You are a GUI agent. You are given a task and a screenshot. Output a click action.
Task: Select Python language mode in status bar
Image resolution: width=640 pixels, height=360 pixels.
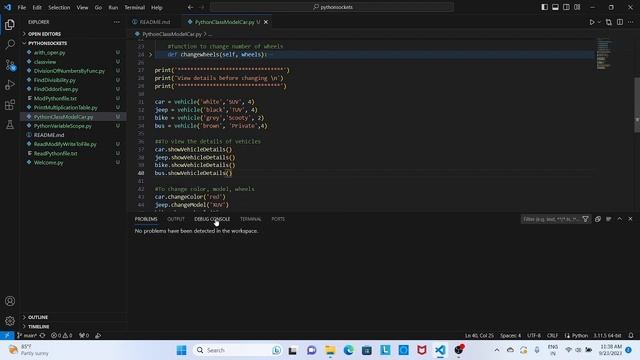(x=580, y=336)
